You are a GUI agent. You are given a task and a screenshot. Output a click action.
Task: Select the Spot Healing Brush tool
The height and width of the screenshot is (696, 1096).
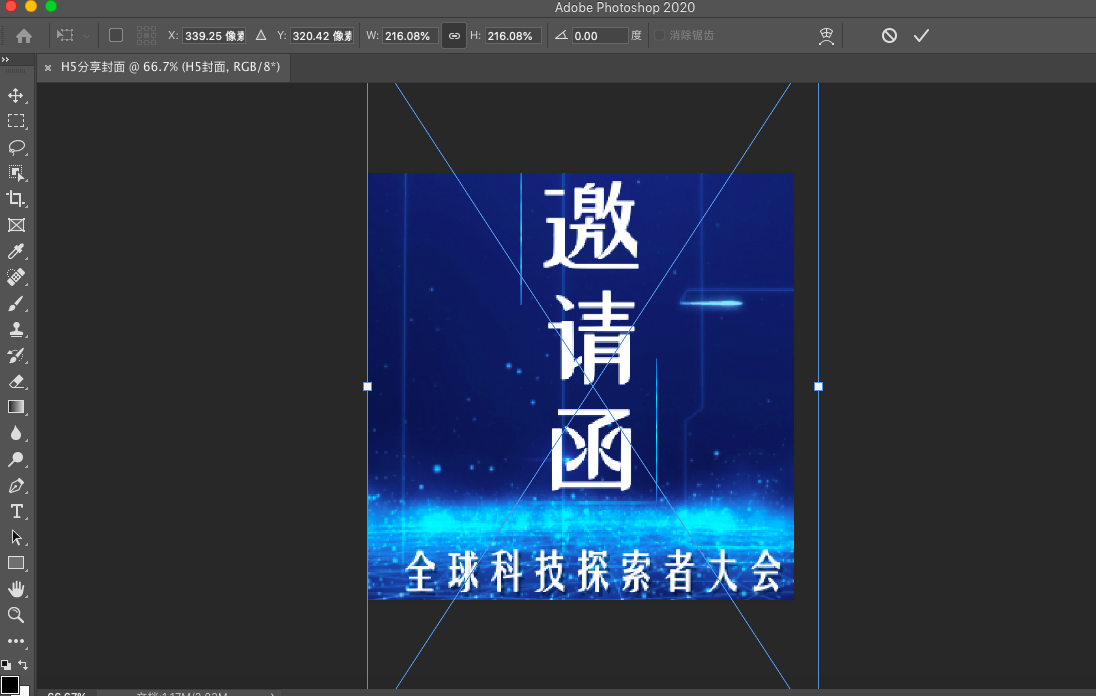[15, 277]
